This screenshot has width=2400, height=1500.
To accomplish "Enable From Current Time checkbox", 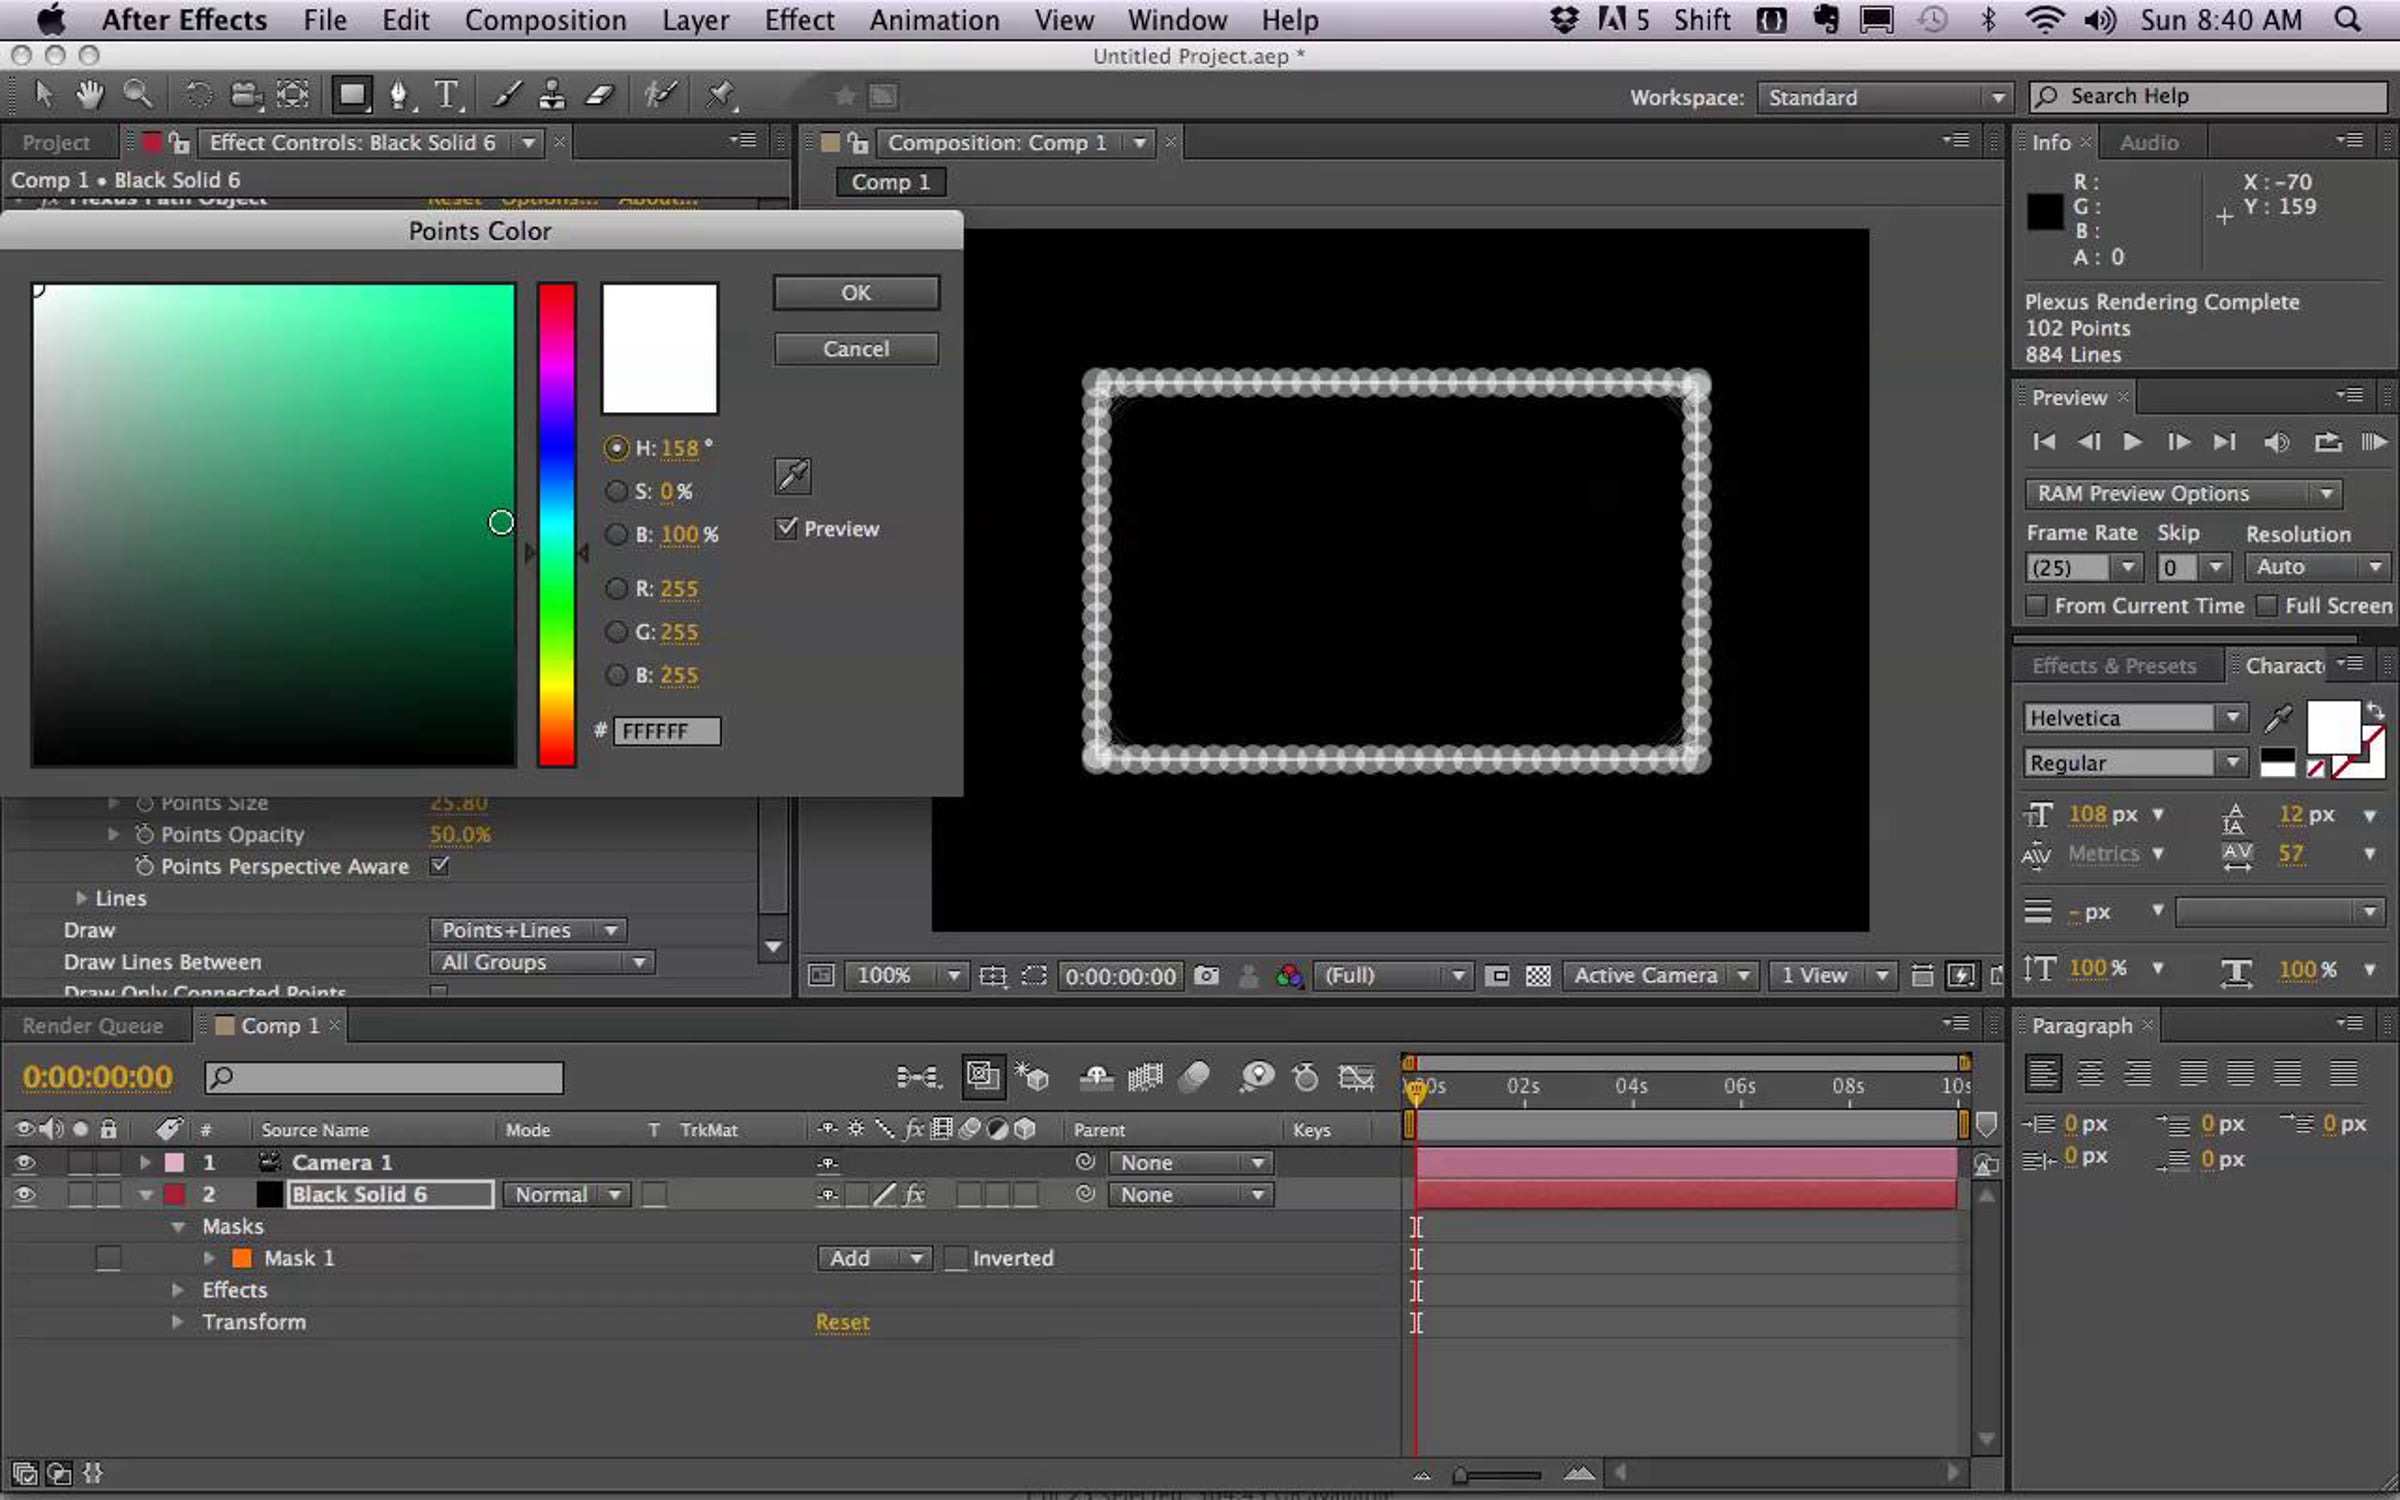I will pos(2035,606).
